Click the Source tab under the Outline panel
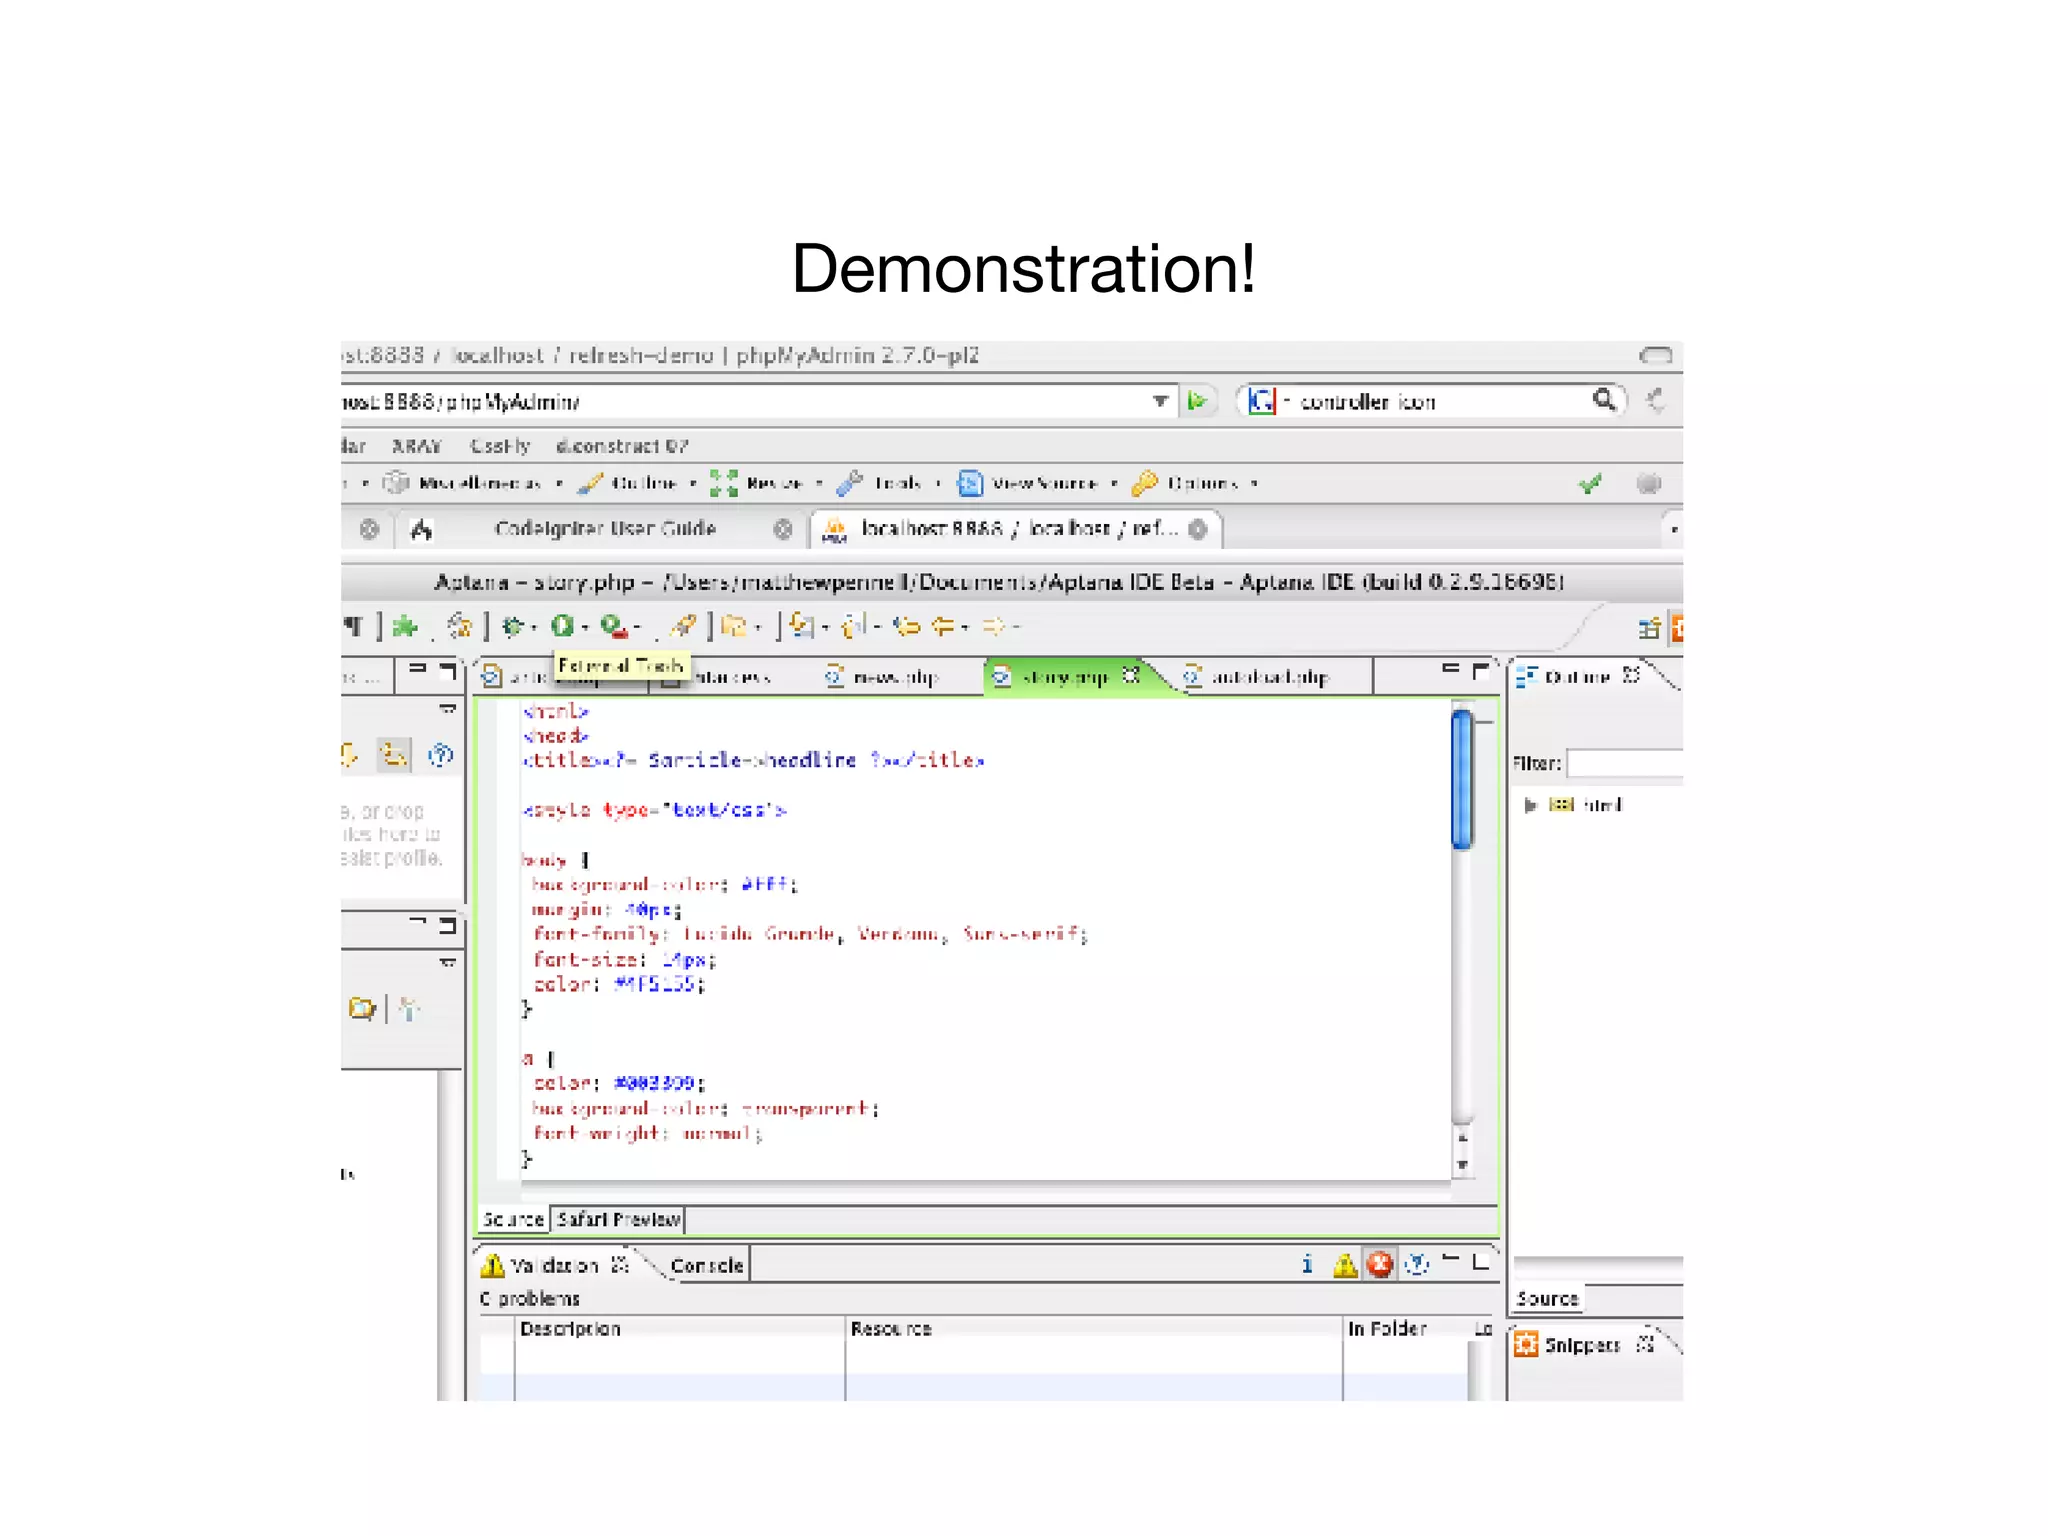2048x1536 pixels. coord(1547,1299)
